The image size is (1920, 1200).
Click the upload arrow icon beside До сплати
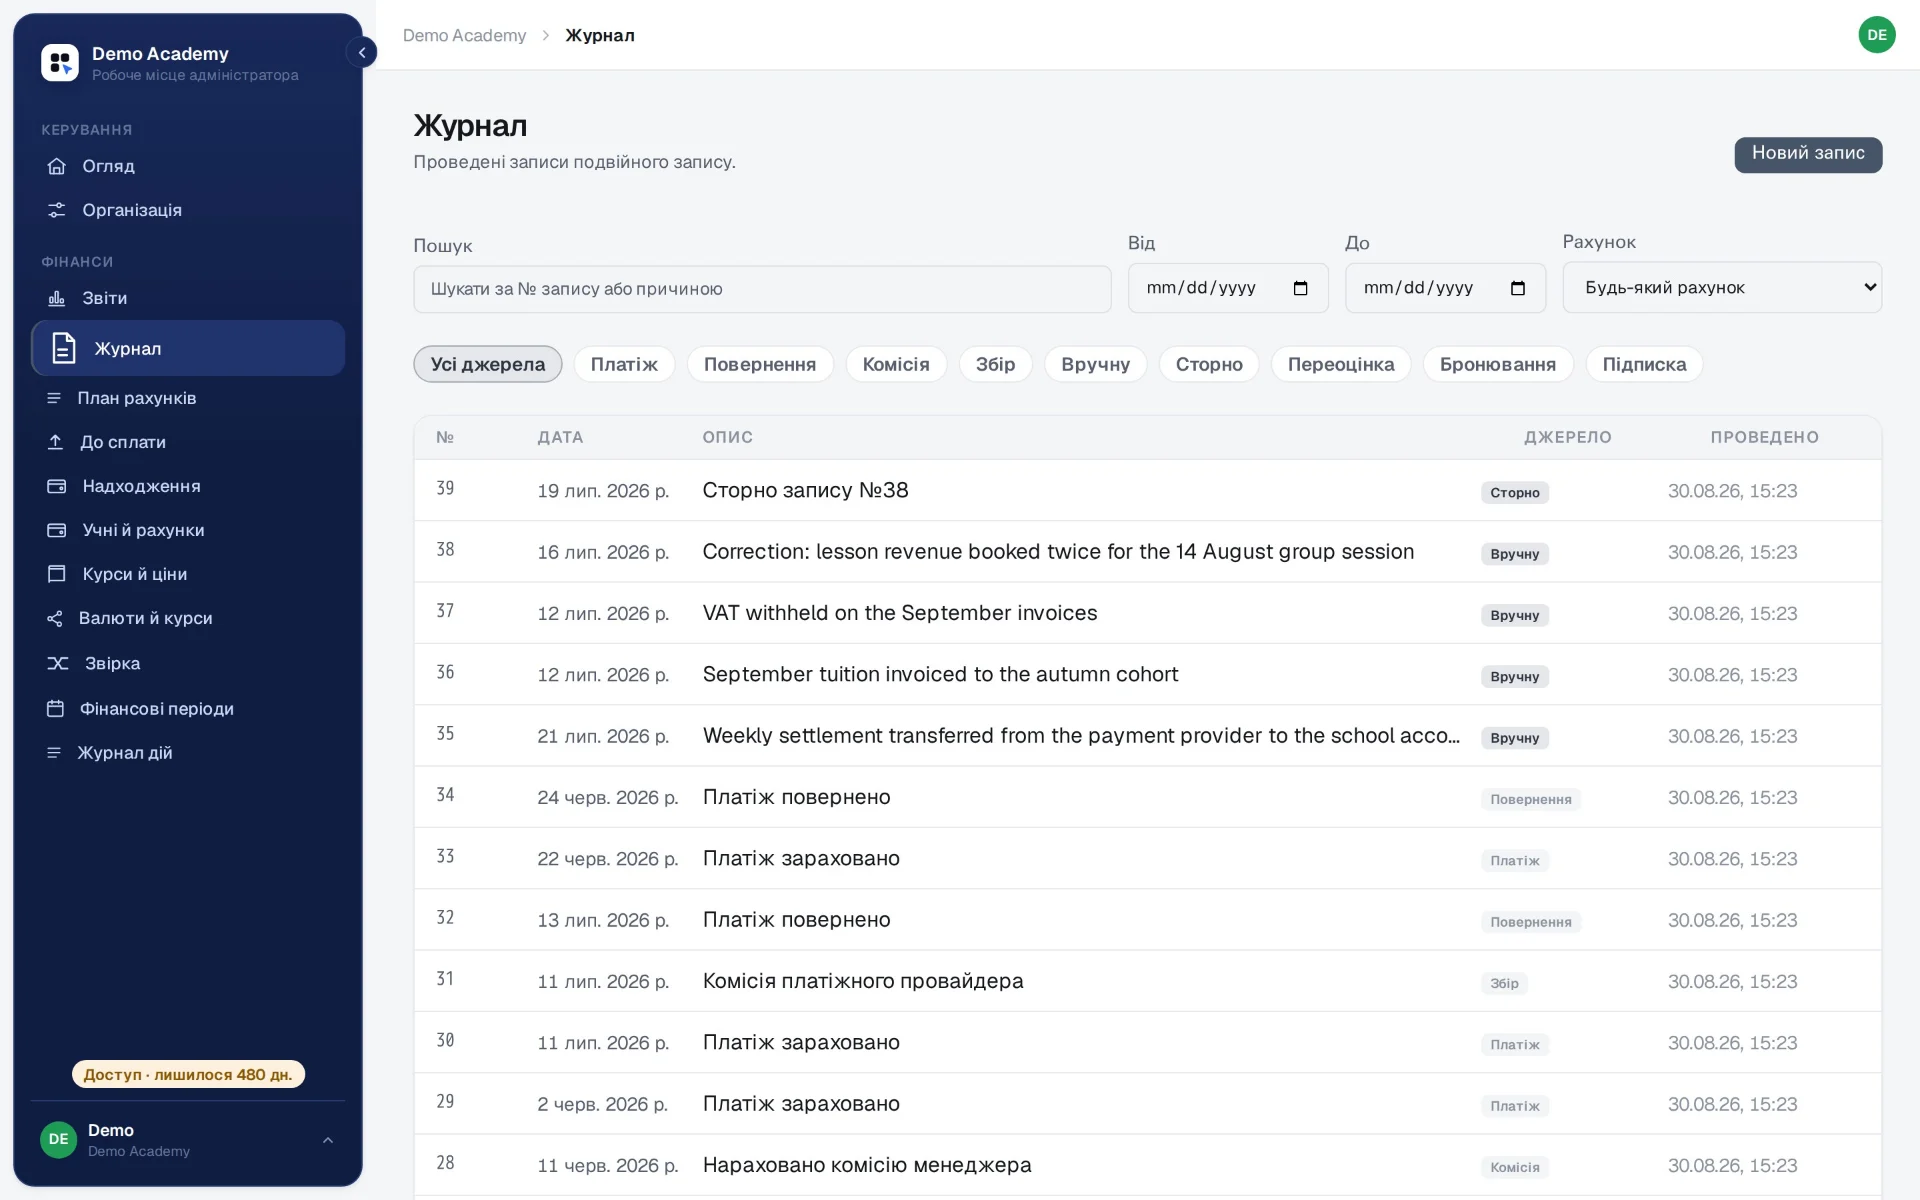coord(56,442)
